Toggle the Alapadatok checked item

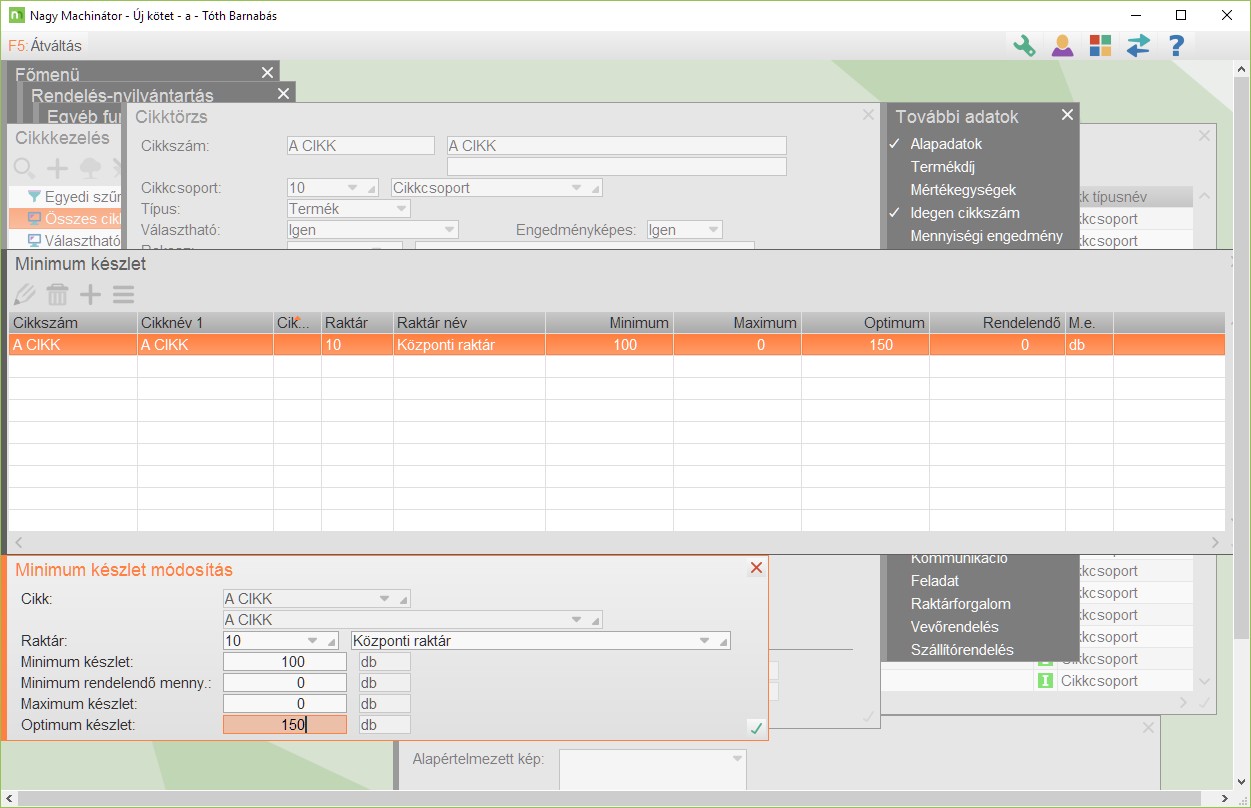(x=946, y=144)
